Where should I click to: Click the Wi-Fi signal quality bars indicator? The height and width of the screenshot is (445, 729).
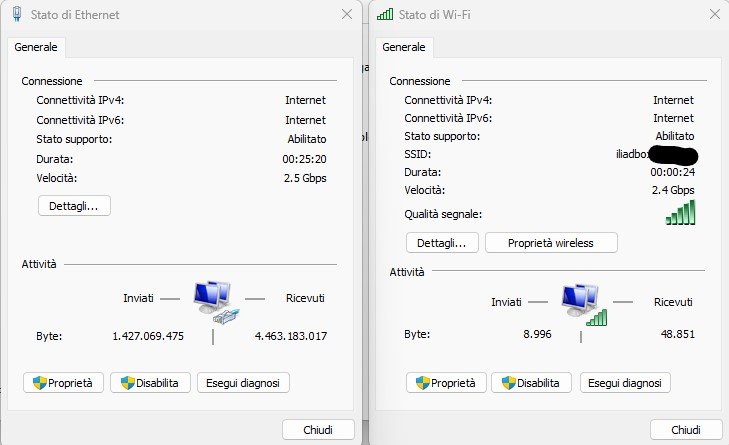(680, 212)
